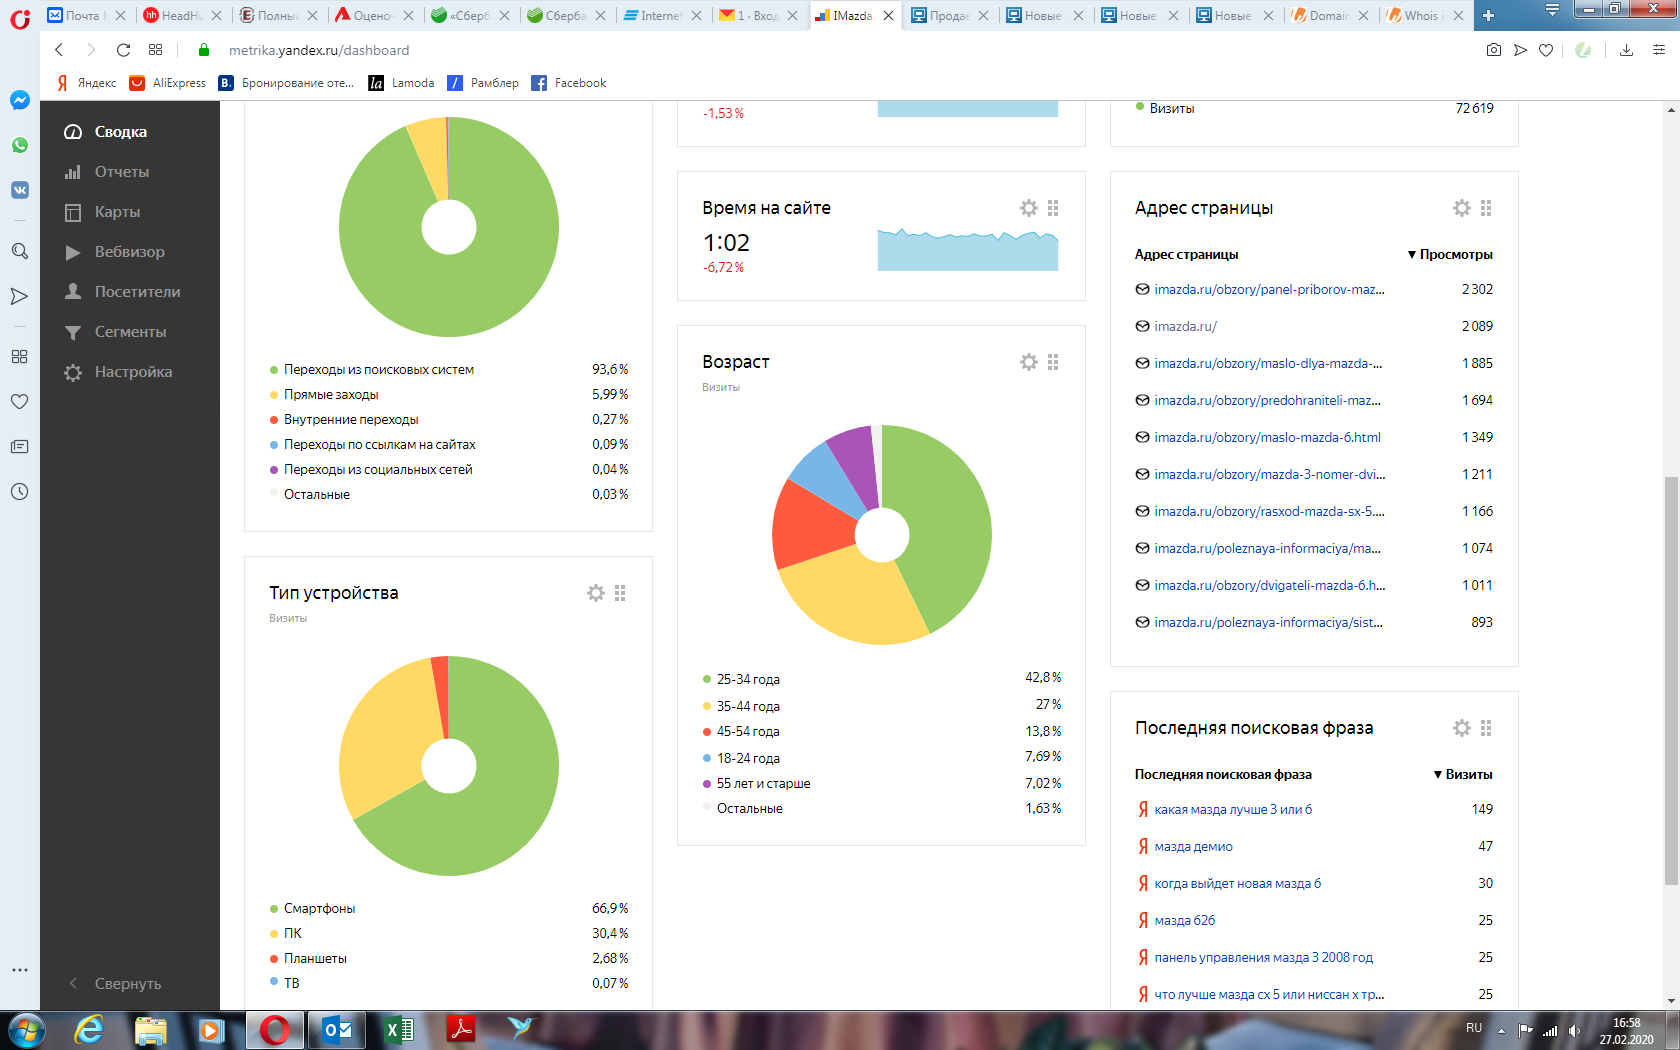The width and height of the screenshot is (1680, 1050).
Task: Open settings gear of Тип устройства widget
Action: [596, 593]
